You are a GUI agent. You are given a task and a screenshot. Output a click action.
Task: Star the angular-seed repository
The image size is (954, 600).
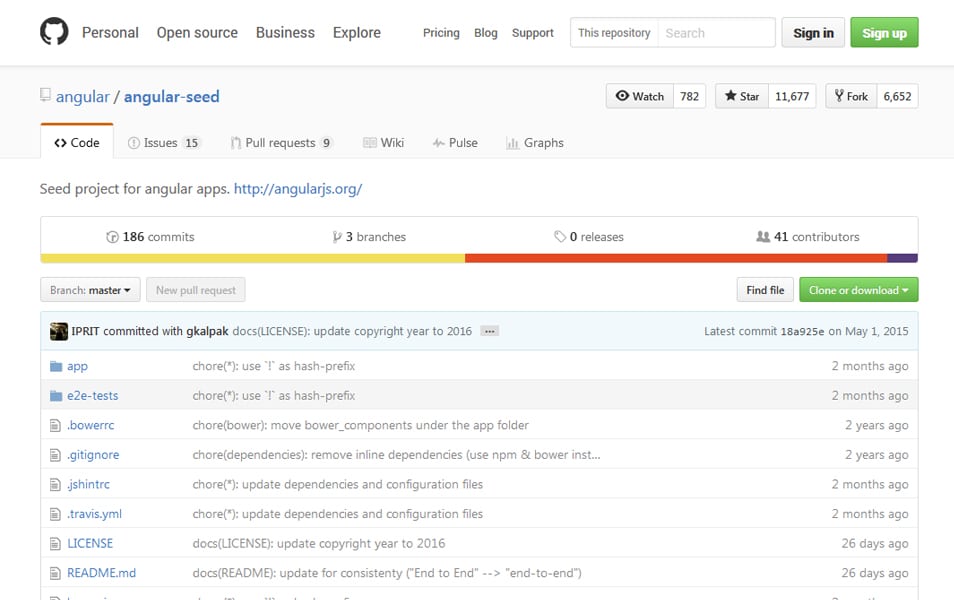(742, 96)
